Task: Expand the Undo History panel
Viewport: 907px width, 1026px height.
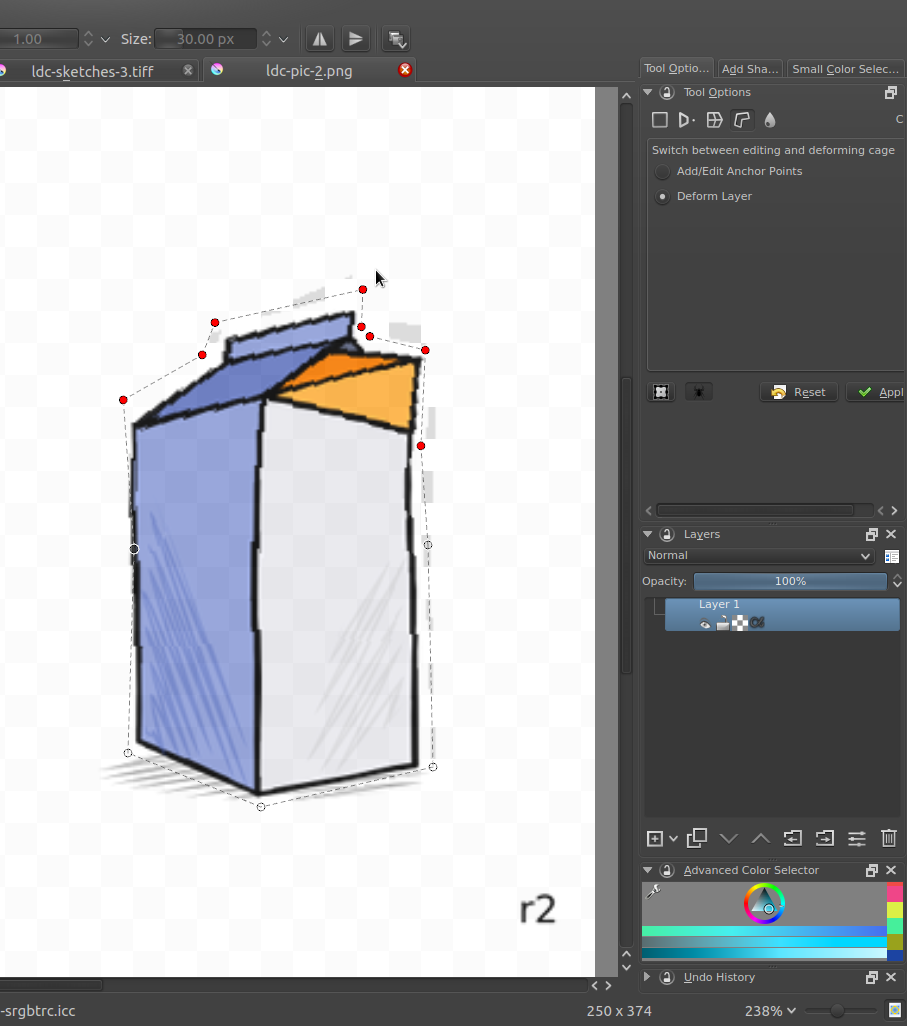Action: pos(647,977)
